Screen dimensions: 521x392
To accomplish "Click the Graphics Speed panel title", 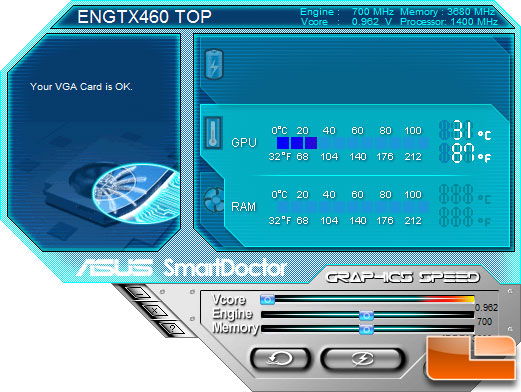I will (403, 277).
